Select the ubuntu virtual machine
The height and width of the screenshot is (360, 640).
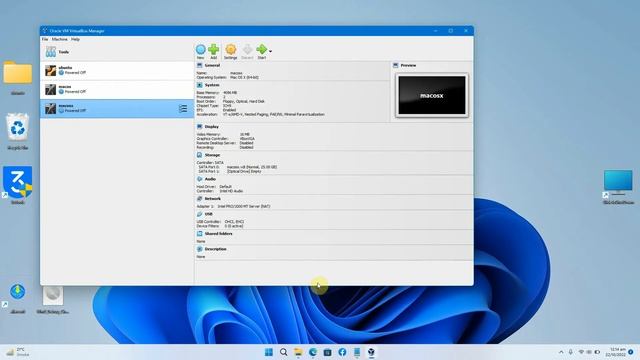(117, 71)
